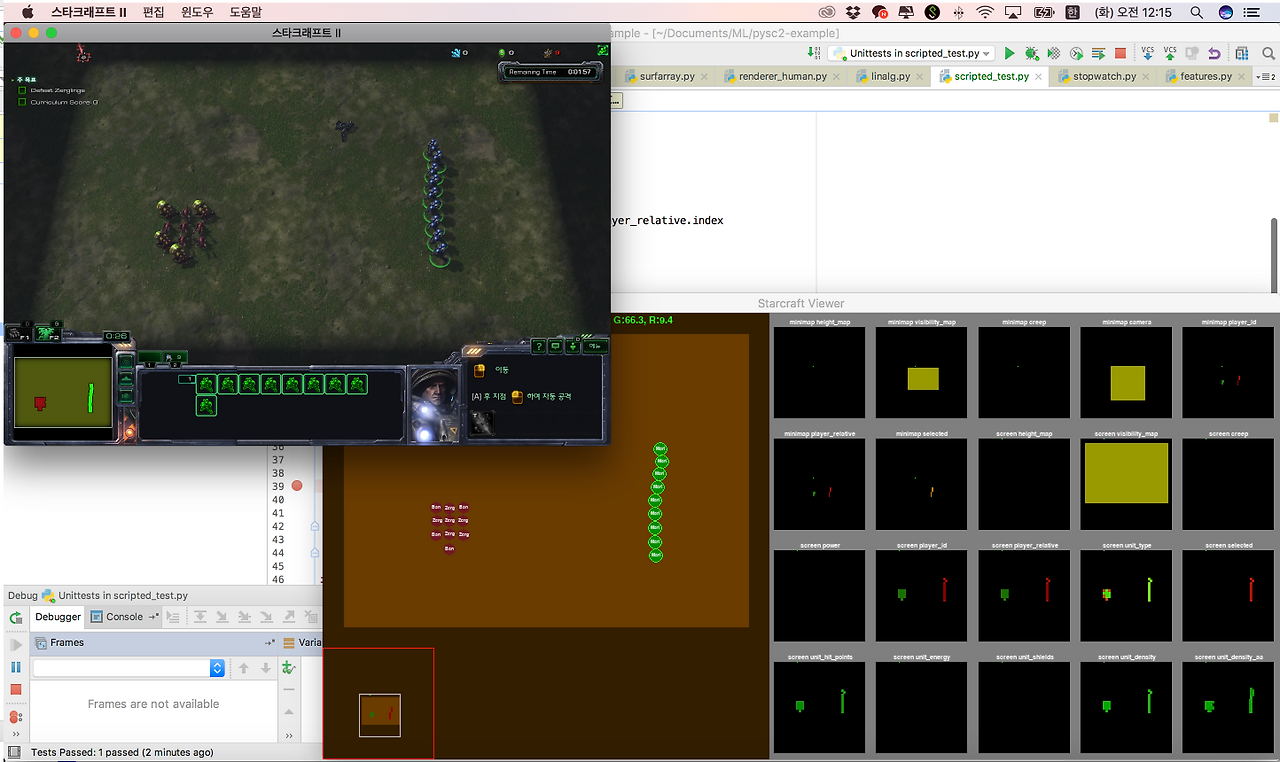Click the Tests Passed status bar message

[x=122, y=752]
